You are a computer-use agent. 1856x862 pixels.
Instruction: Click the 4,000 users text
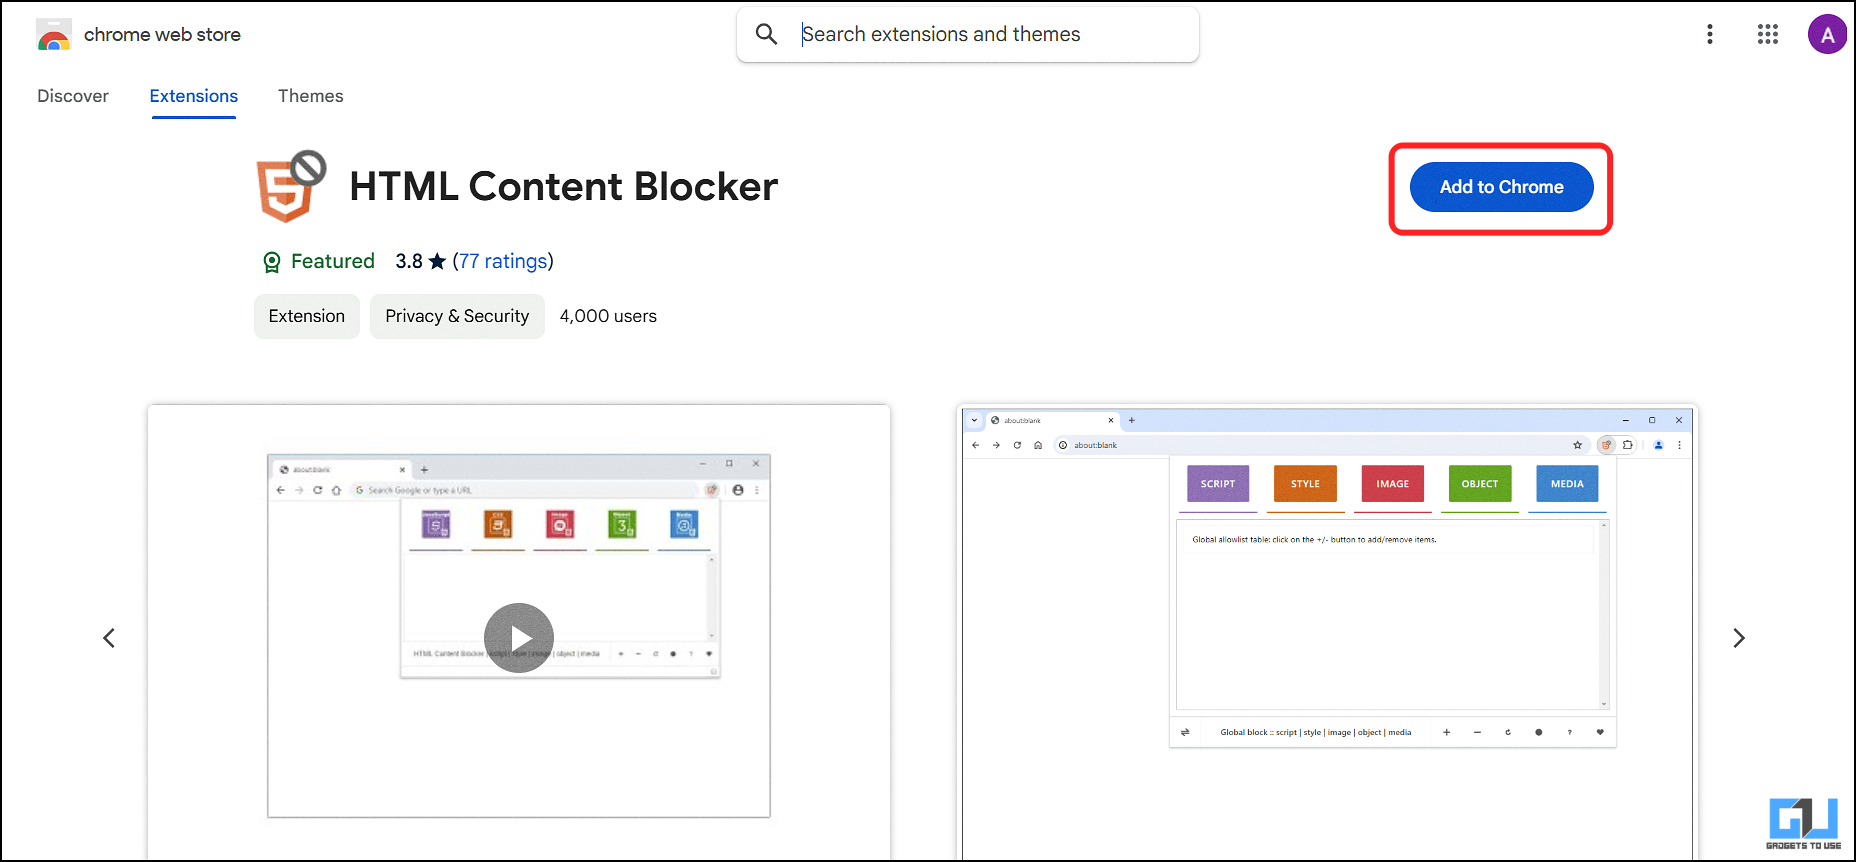pyautogui.click(x=608, y=316)
